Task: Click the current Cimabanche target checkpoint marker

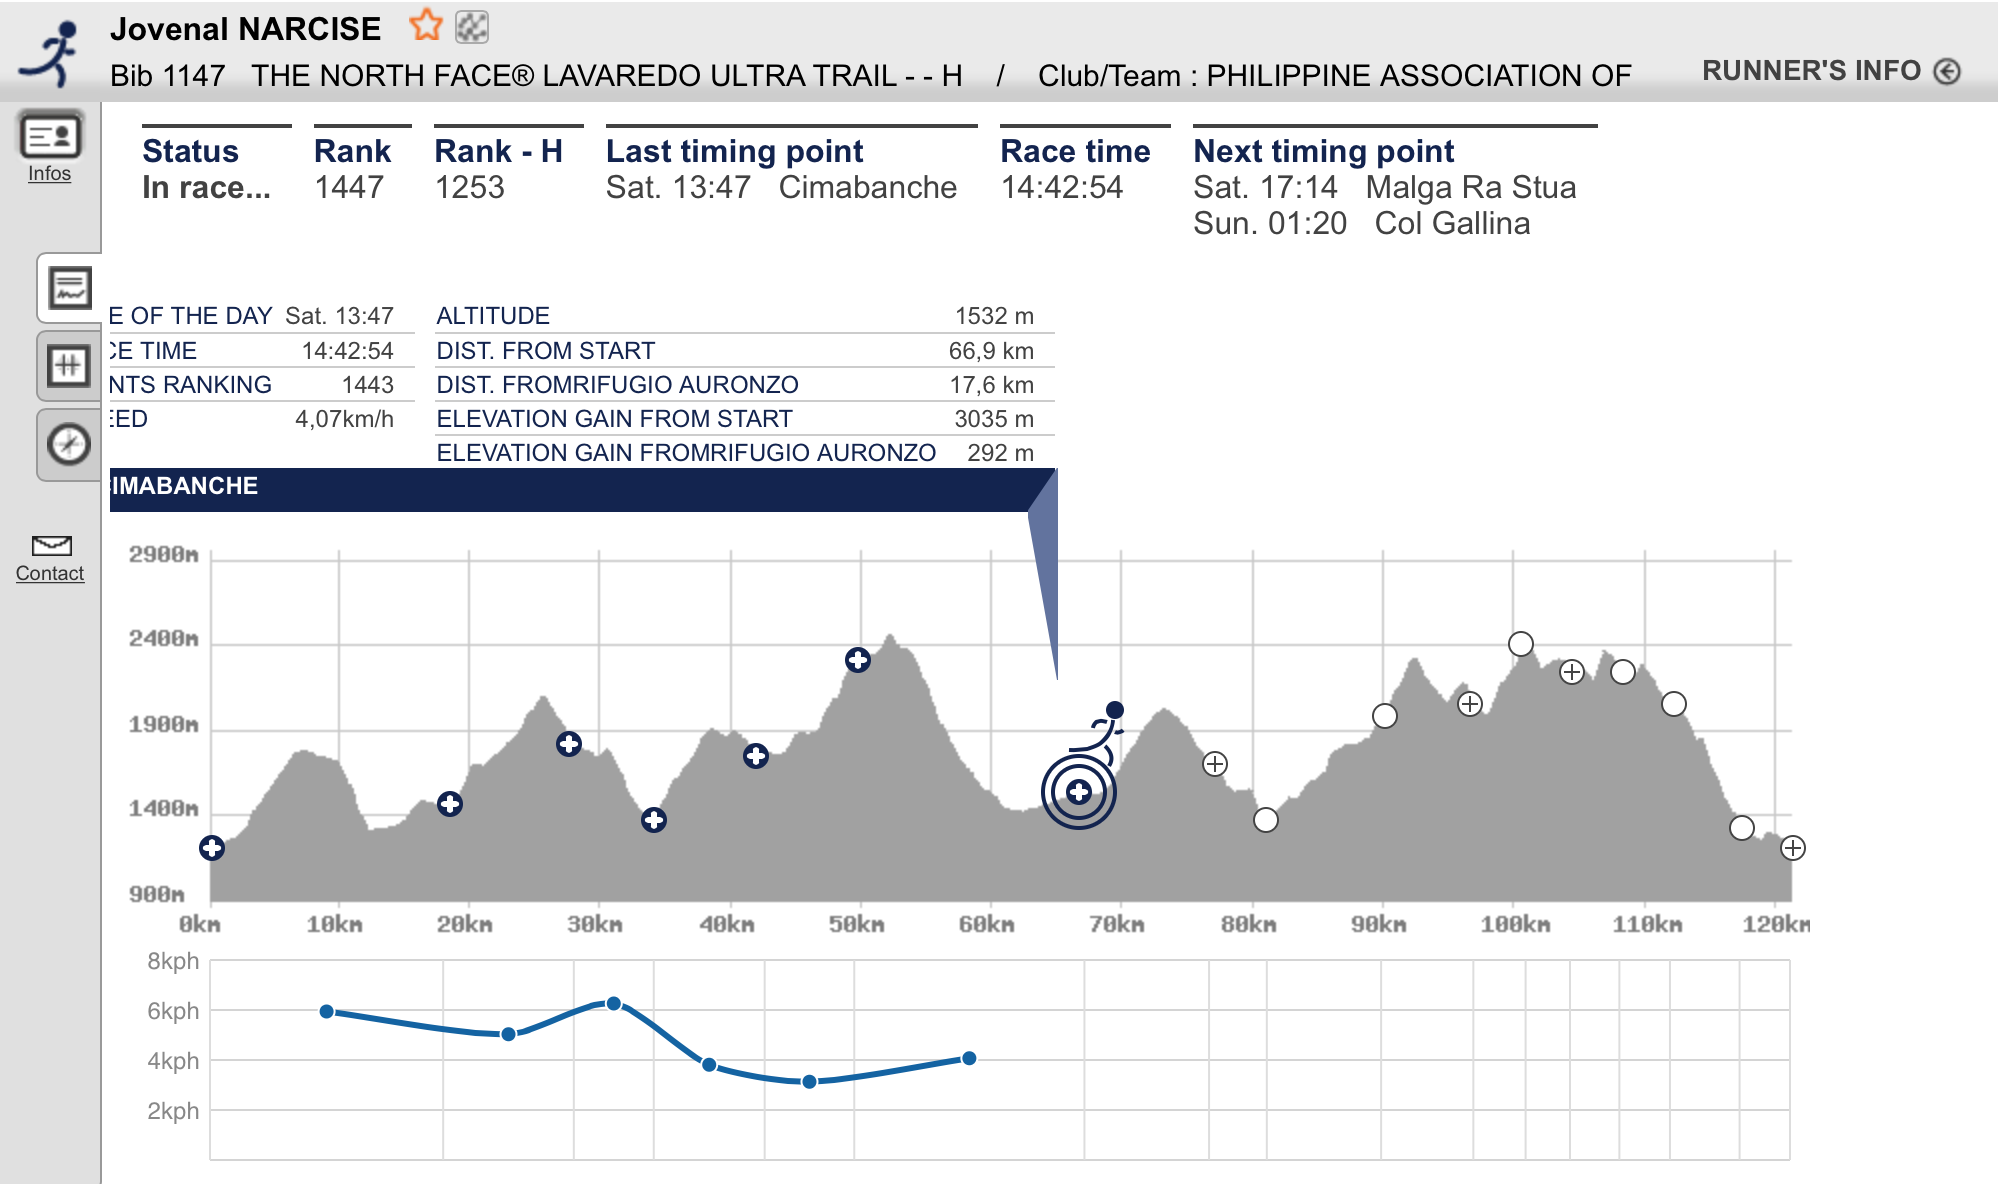Action: pos(1078,792)
